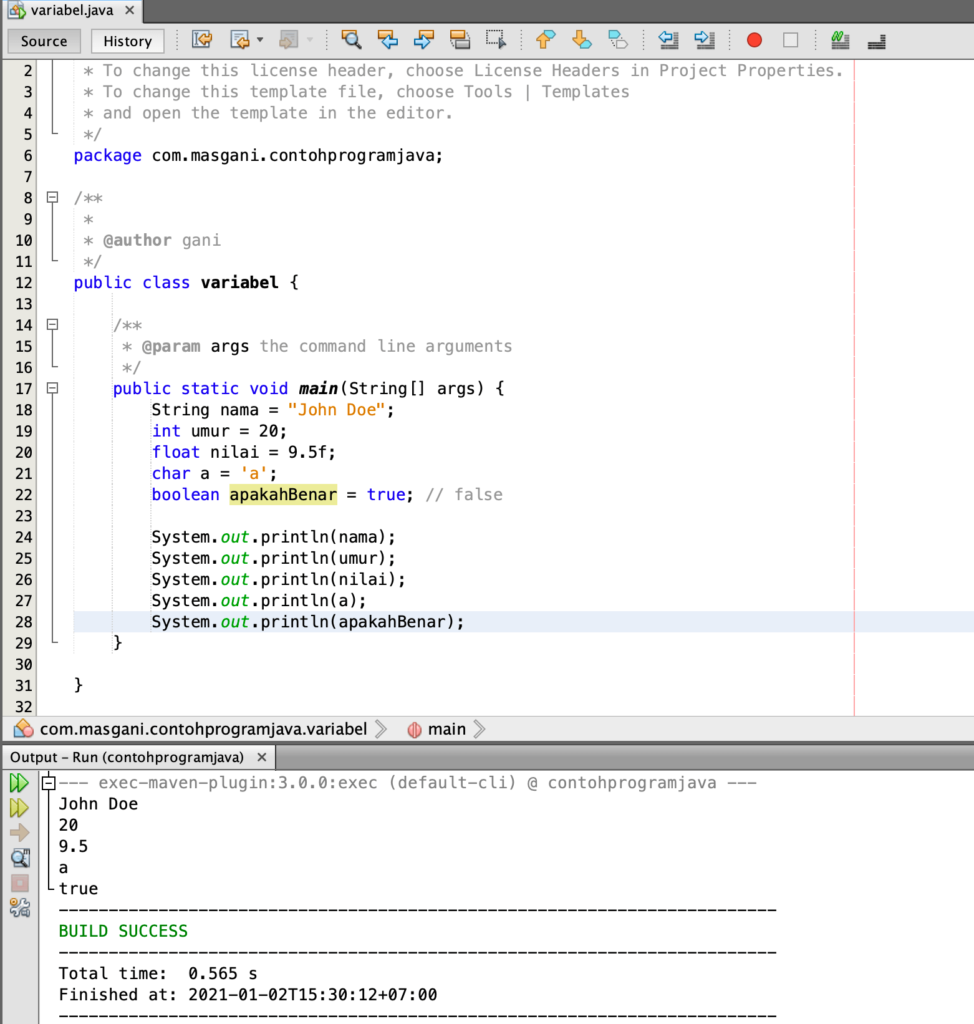
Task: Click the Find Selection magnifier icon
Action: click(351, 40)
